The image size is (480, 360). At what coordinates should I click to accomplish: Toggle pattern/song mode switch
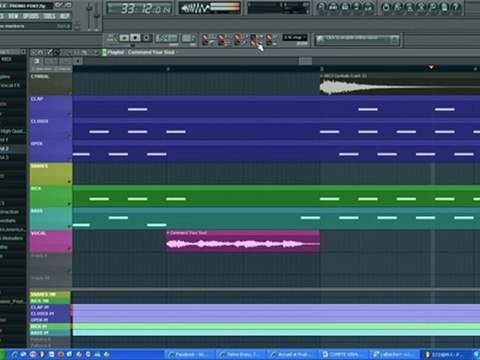[113, 38]
